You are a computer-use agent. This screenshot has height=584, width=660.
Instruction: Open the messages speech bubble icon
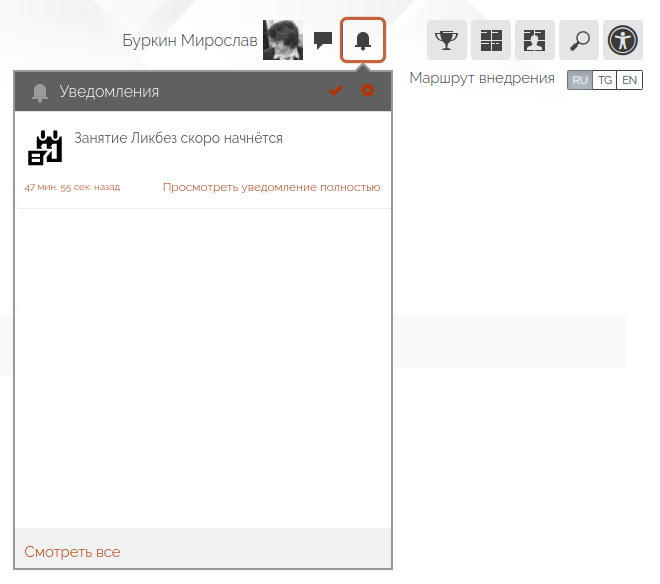[323, 40]
